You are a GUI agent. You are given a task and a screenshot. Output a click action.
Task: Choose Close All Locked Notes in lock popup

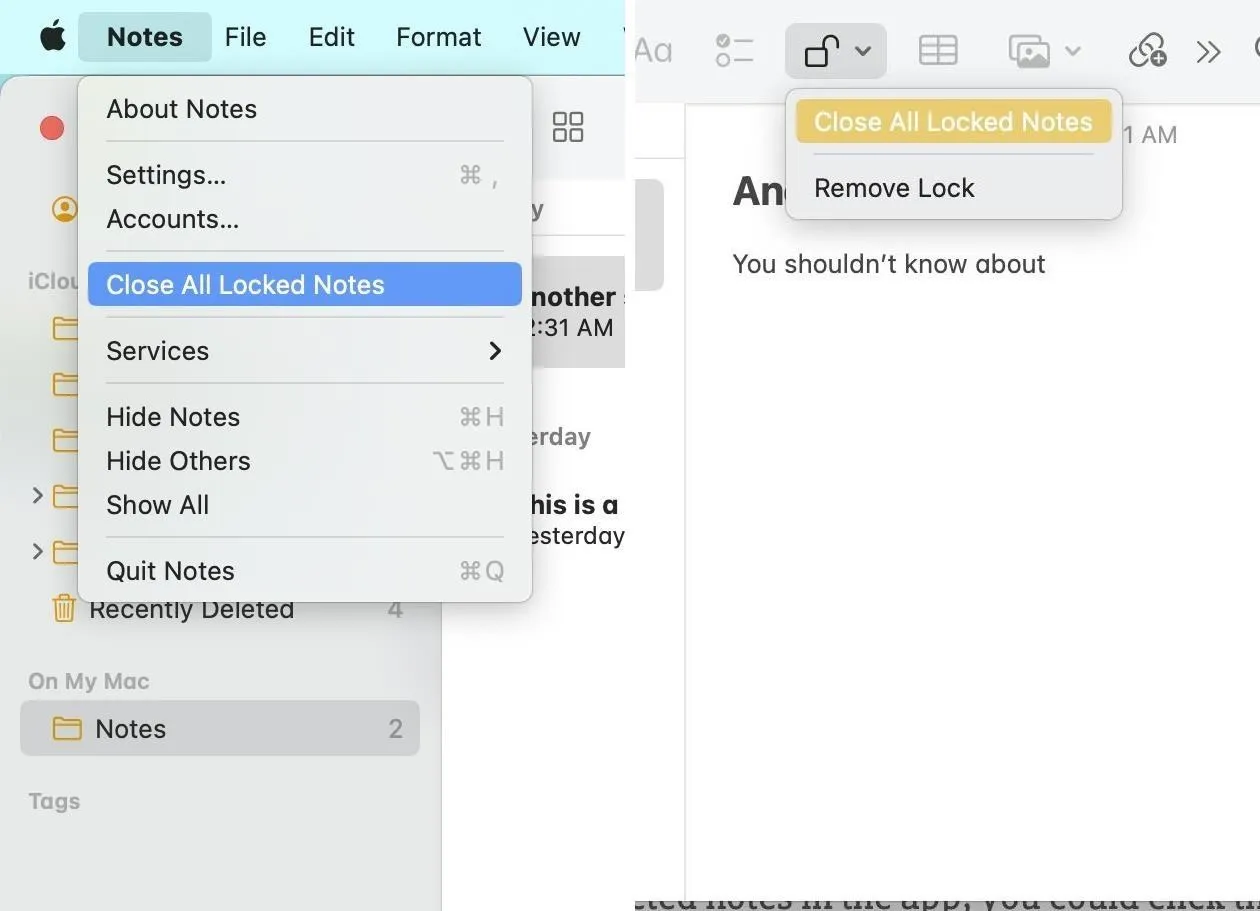tap(953, 122)
